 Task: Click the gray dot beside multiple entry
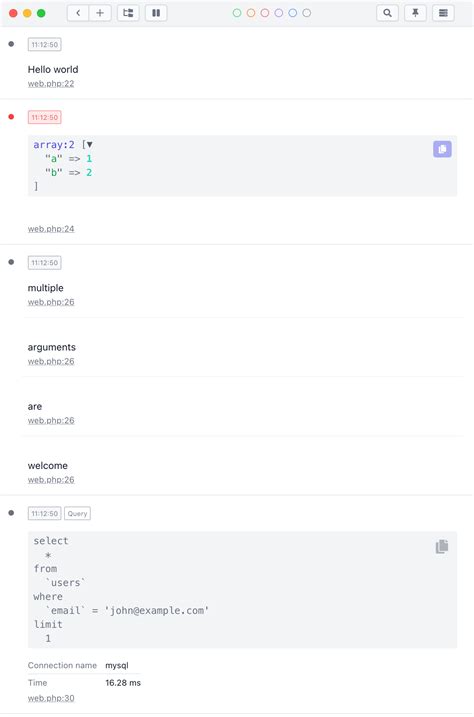coord(11,262)
